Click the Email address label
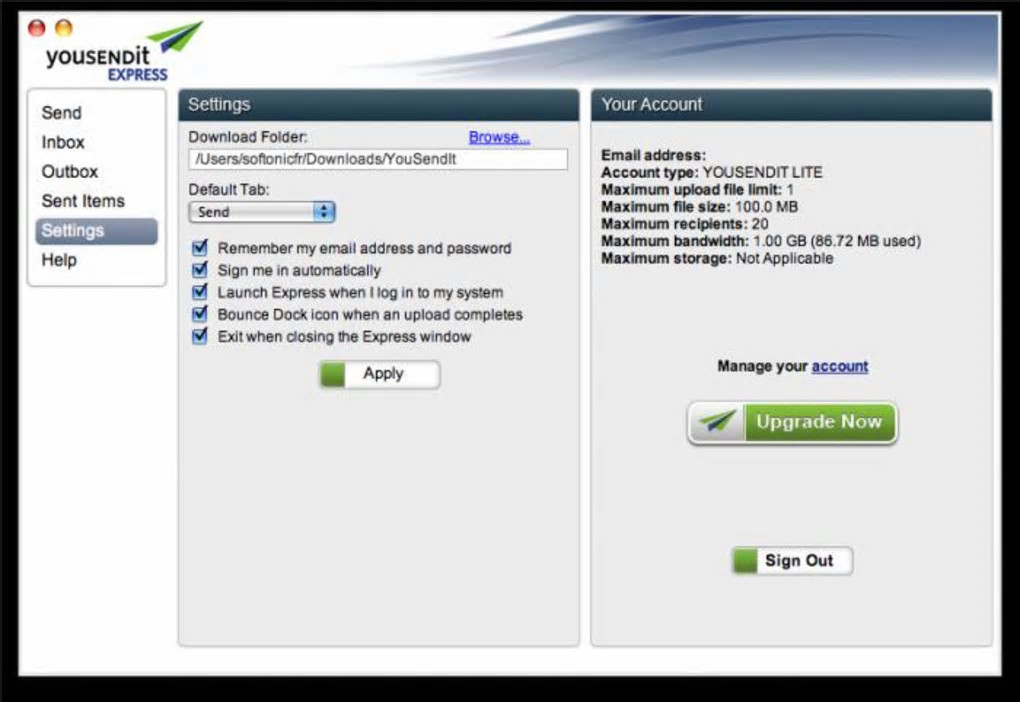This screenshot has width=1020, height=702. coord(653,155)
